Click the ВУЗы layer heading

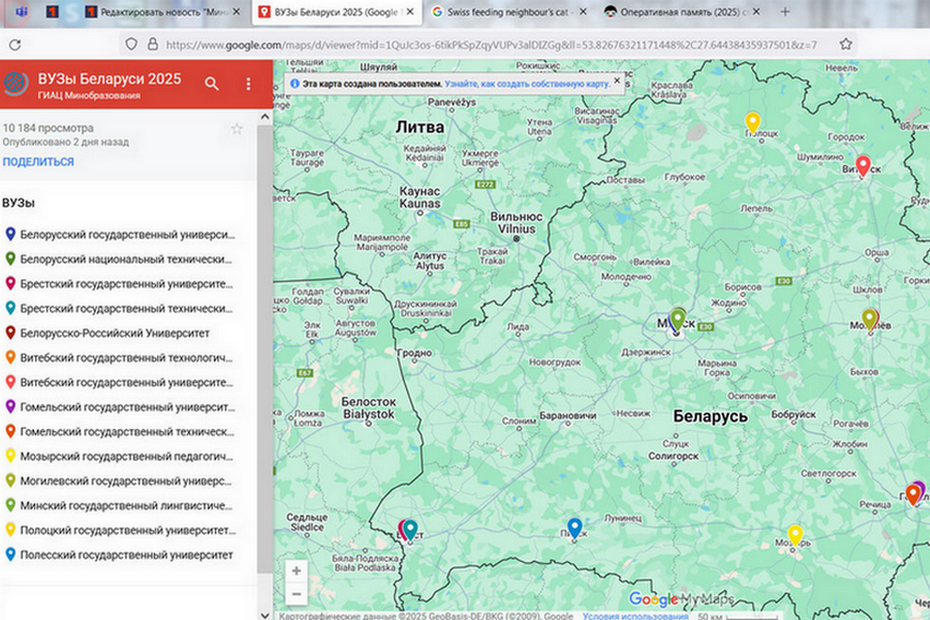tap(18, 203)
